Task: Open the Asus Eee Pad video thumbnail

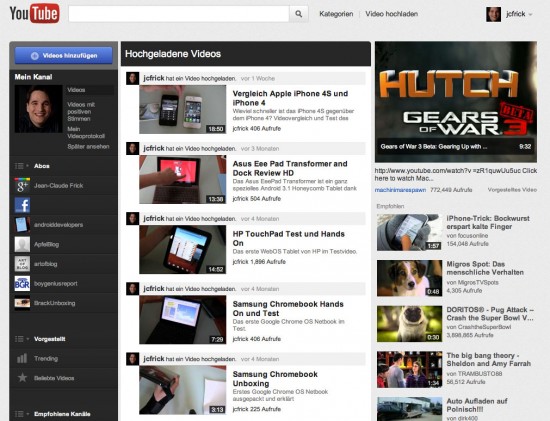Action: [x=183, y=180]
